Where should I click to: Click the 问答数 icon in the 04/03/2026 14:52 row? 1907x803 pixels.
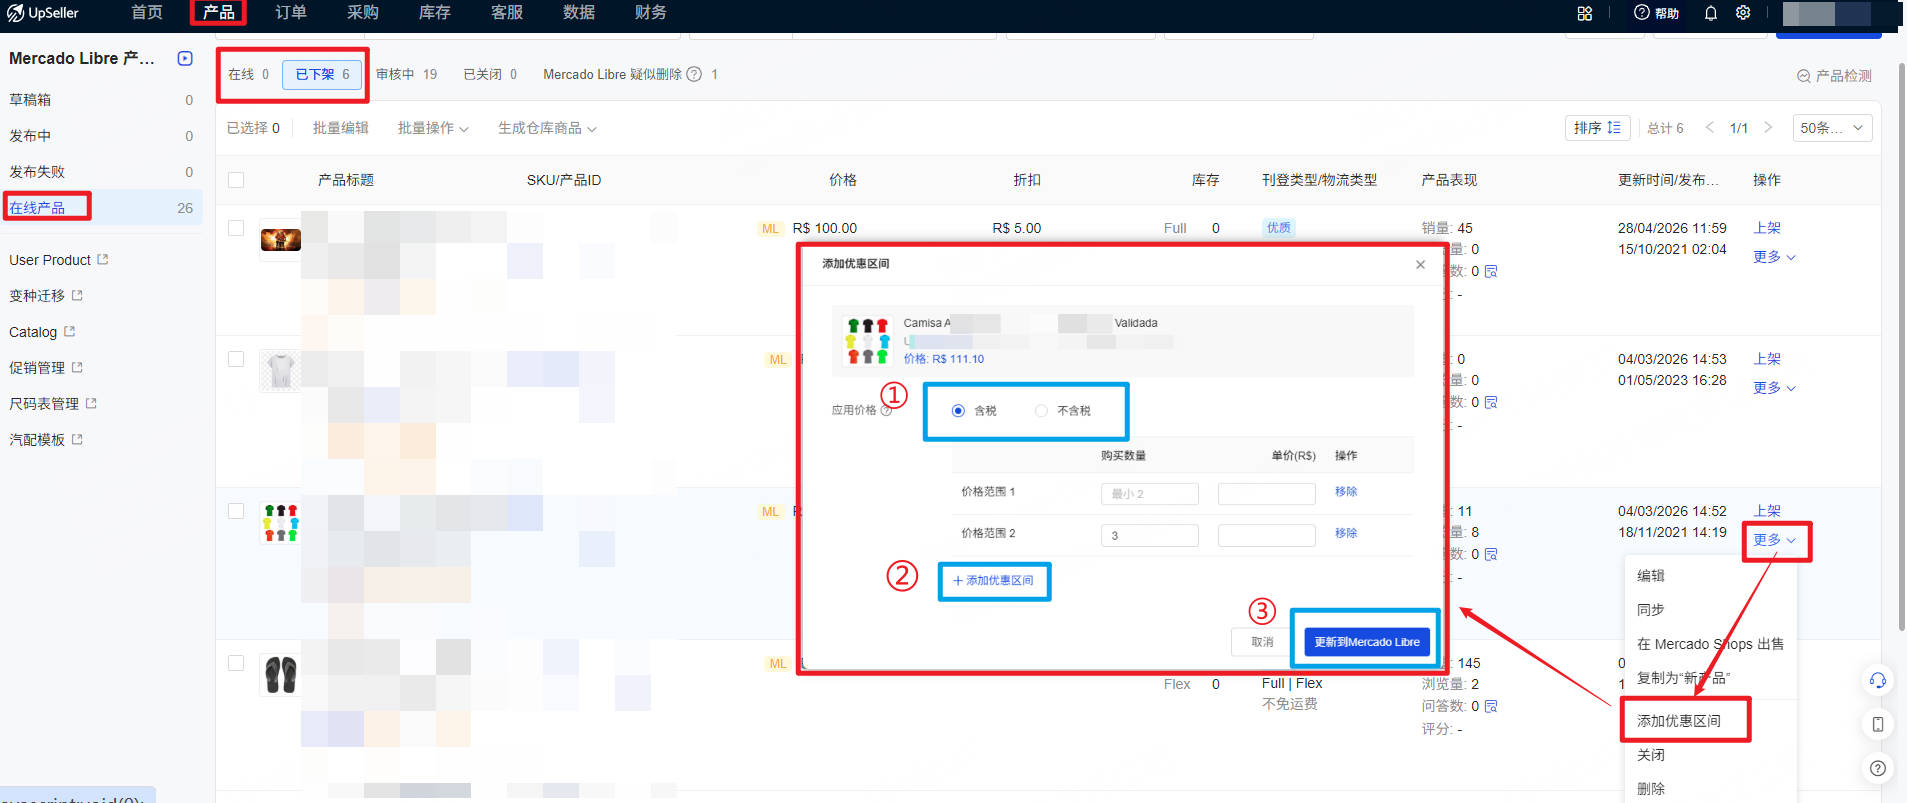1491,554
